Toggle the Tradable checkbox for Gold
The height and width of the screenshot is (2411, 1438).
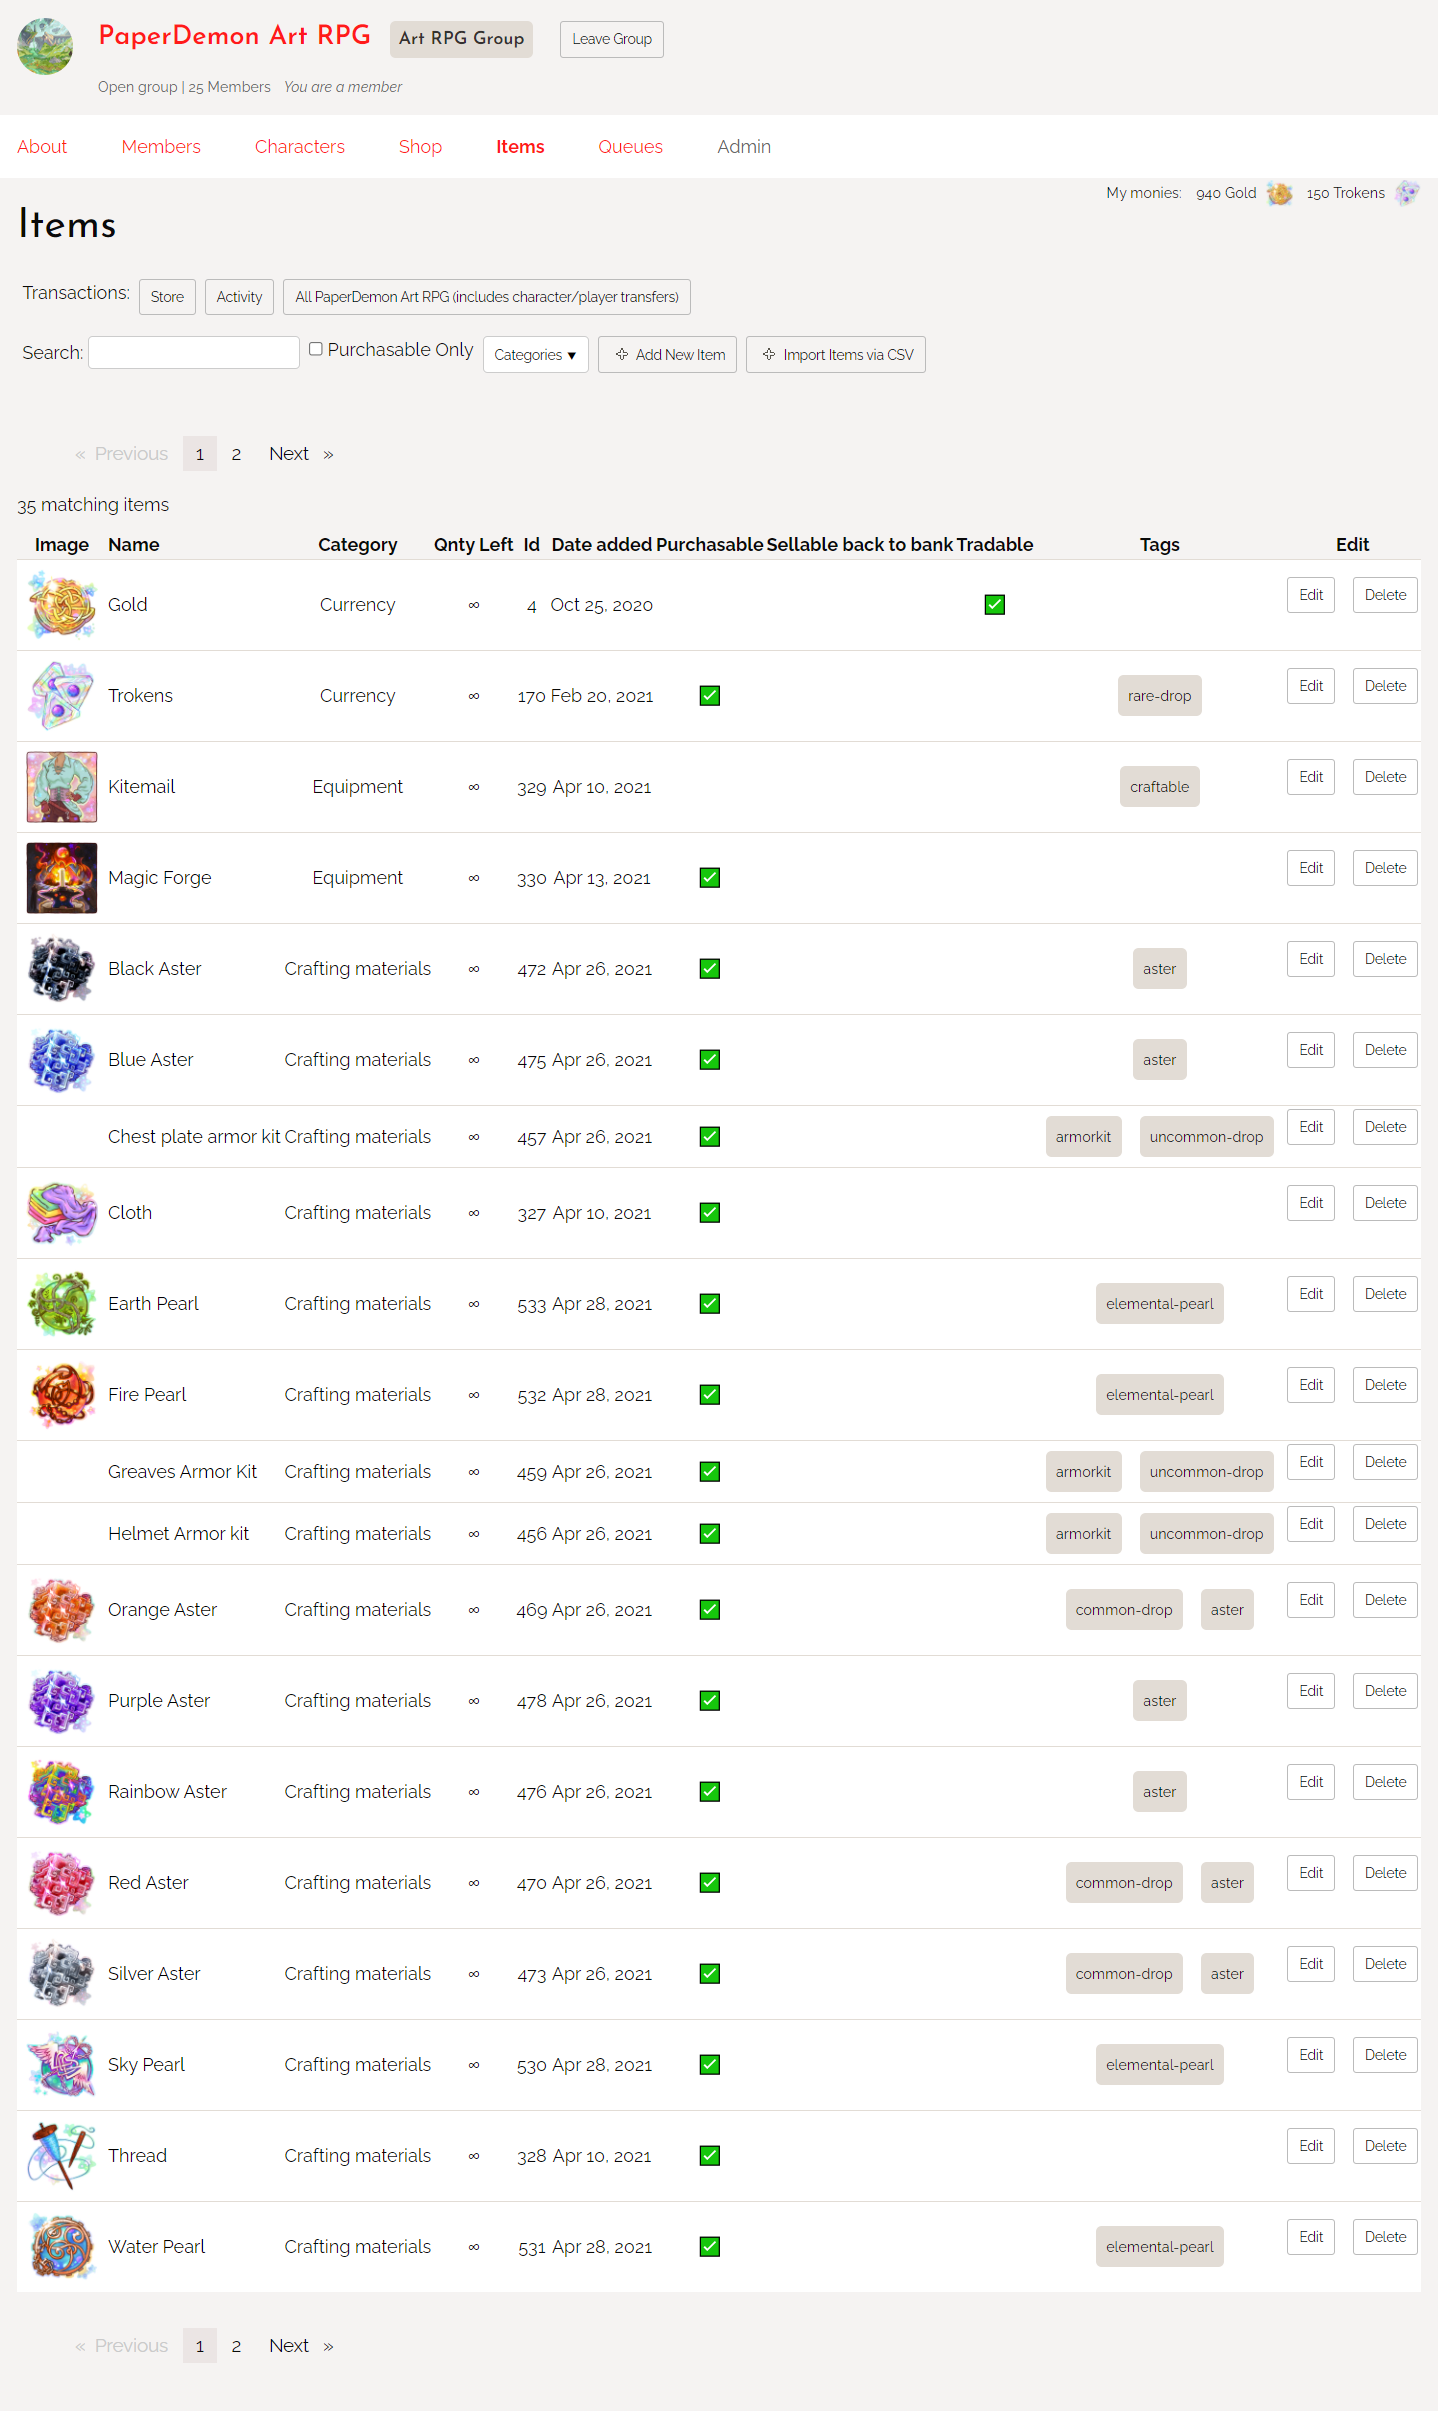point(994,604)
